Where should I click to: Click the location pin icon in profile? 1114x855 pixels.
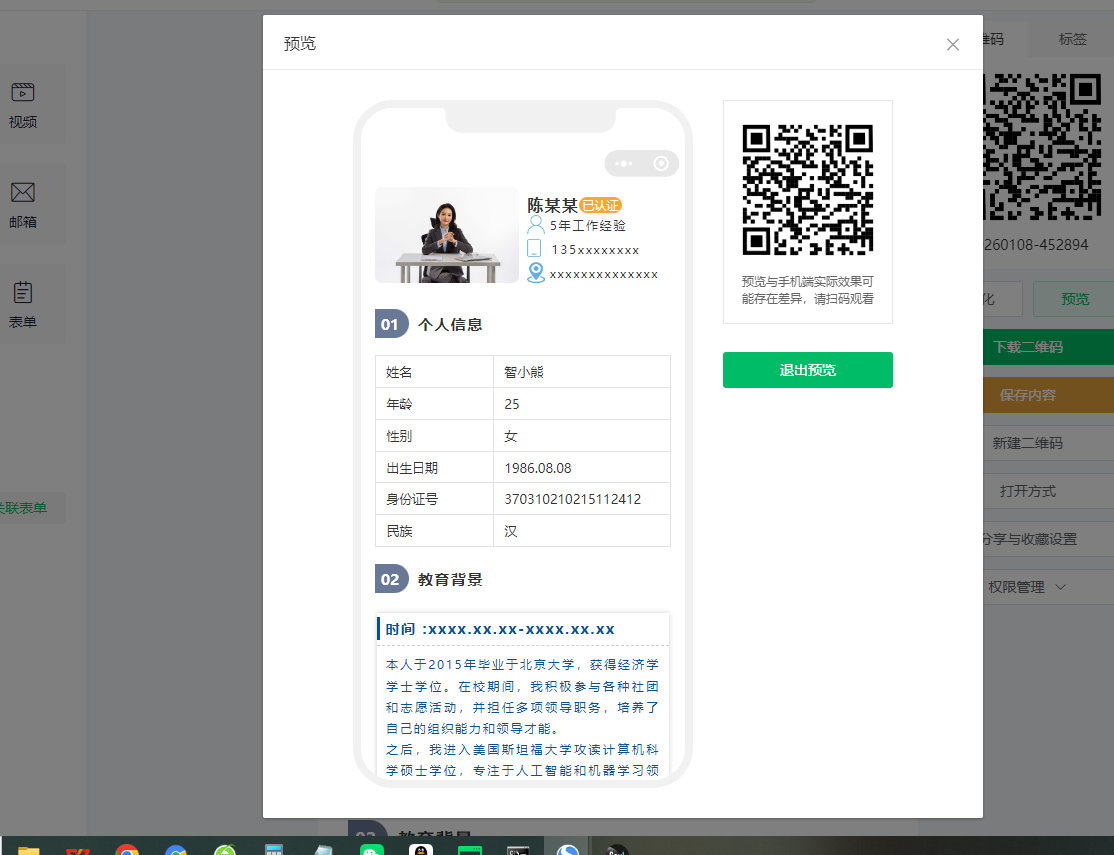[536, 273]
